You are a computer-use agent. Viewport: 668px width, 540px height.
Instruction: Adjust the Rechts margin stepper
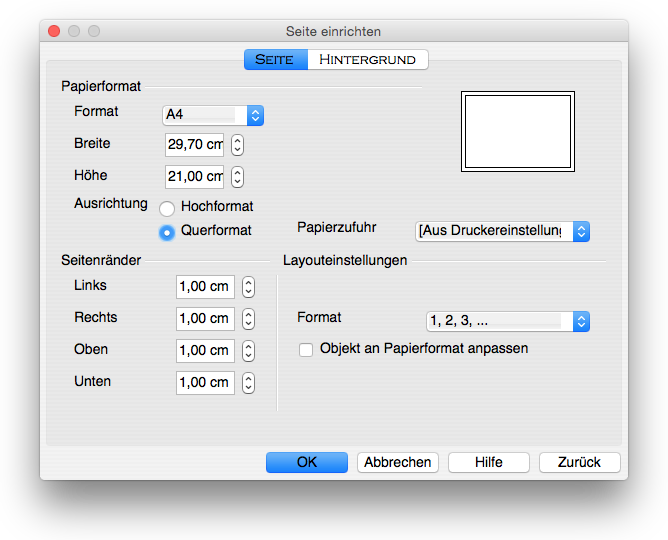pos(248,319)
